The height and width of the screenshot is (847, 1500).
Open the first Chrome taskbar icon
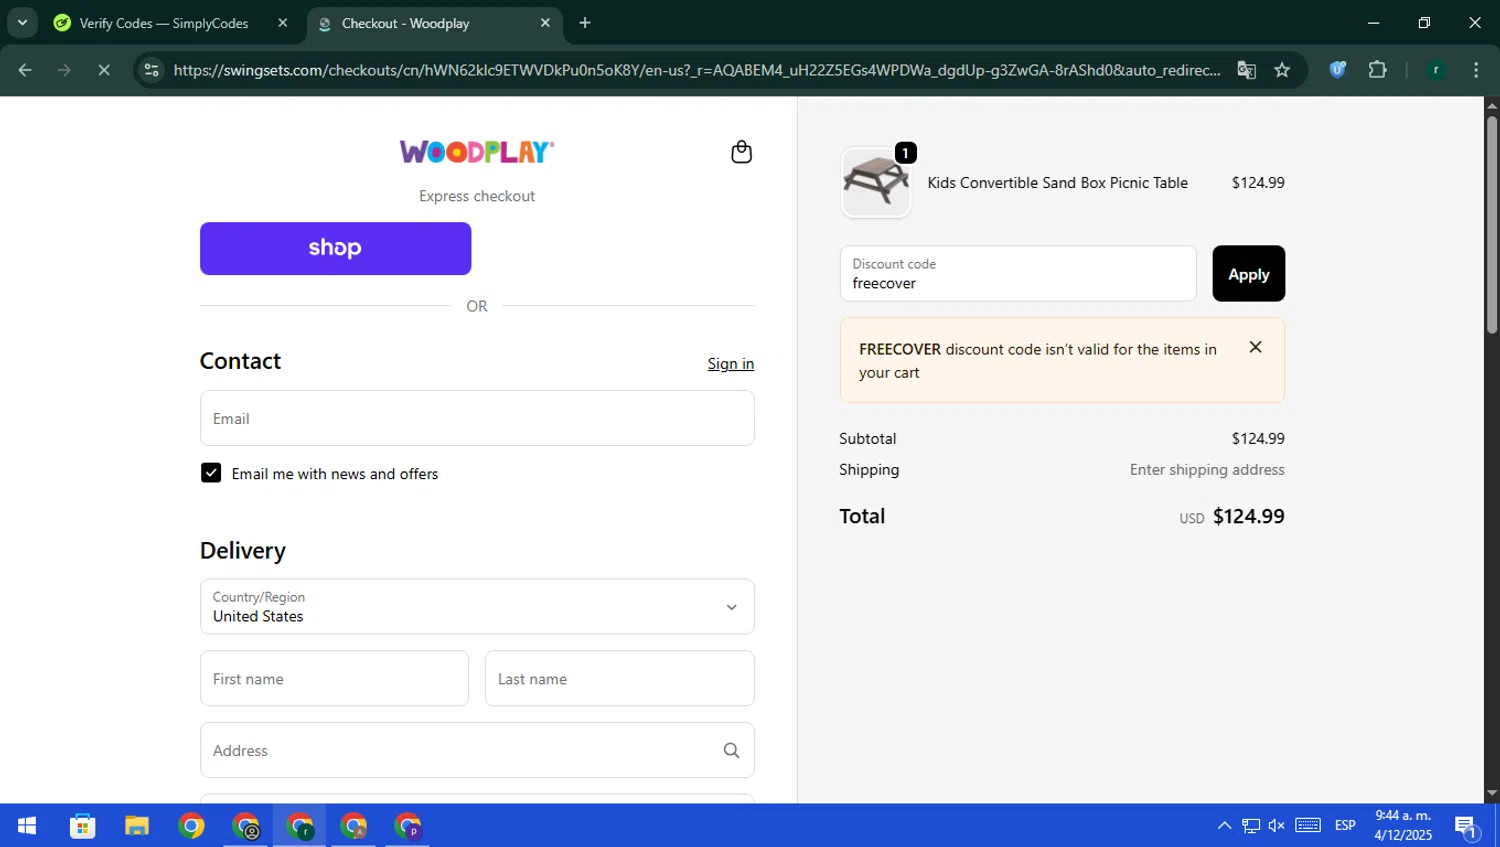[x=191, y=826]
